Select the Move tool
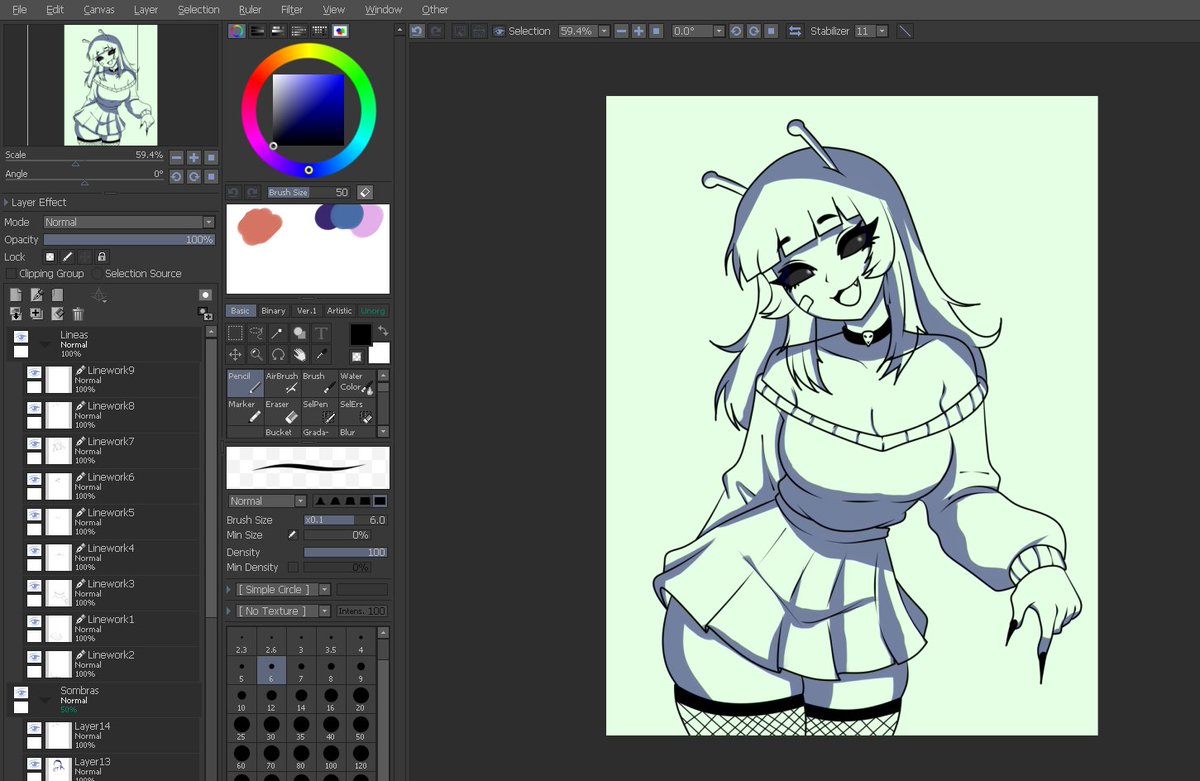Viewport: 1200px width, 781px height. [235, 354]
